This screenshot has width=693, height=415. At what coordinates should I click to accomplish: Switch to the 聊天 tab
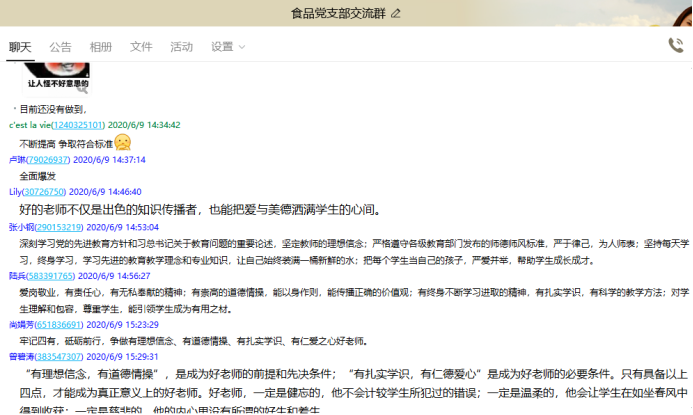[20, 47]
